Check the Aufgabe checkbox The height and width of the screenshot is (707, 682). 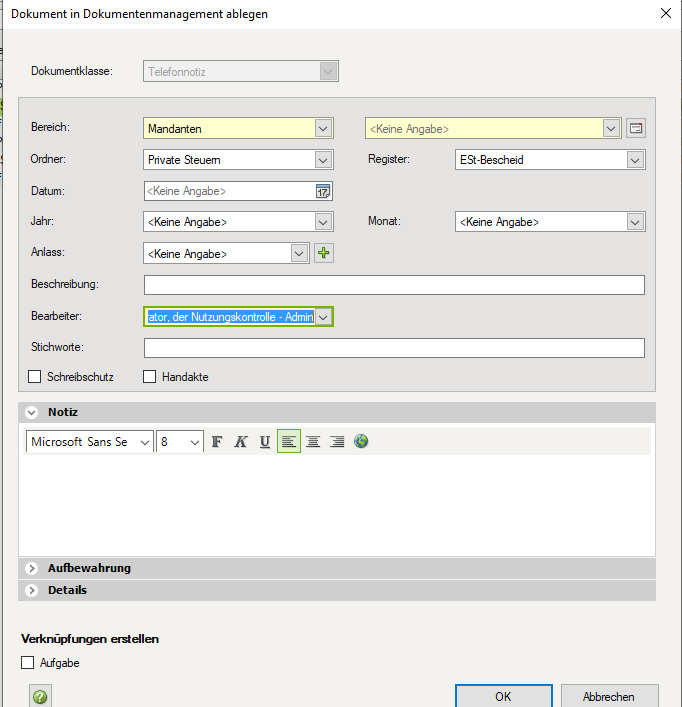[28, 663]
